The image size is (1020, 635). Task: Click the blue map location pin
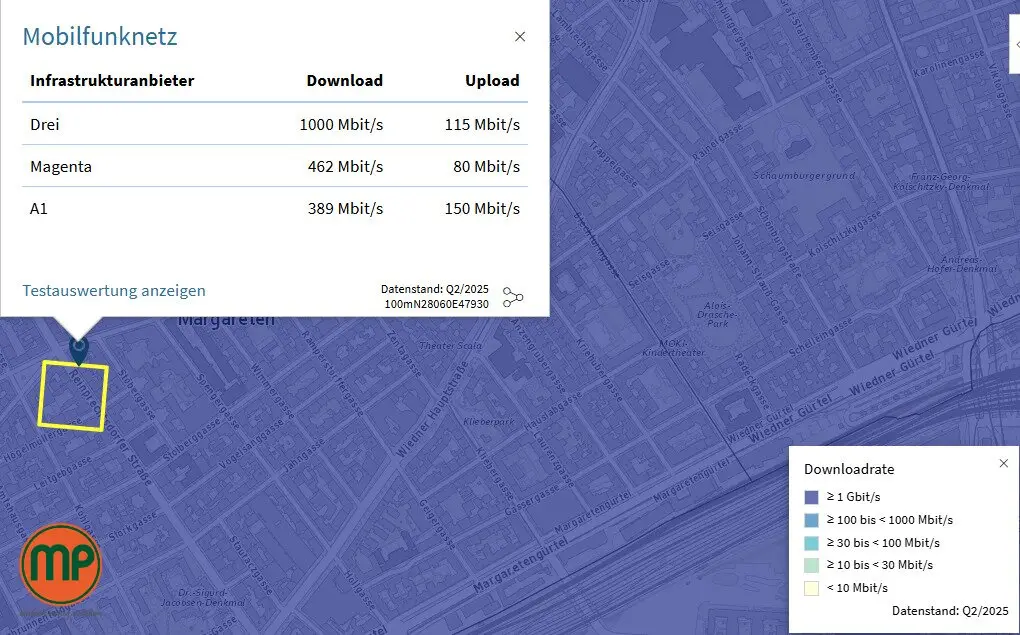click(x=79, y=350)
